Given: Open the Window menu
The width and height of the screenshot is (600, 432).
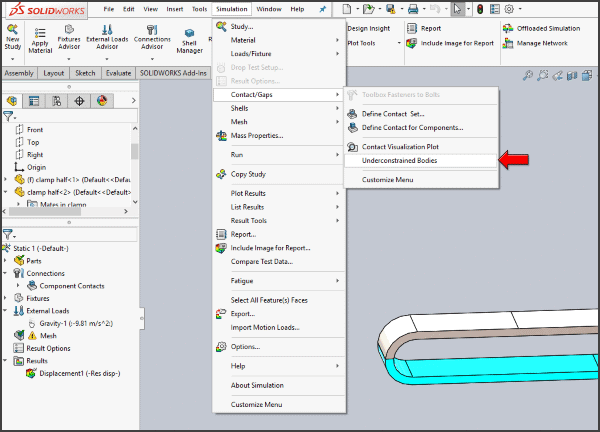Looking at the screenshot, I should [269, 9].
